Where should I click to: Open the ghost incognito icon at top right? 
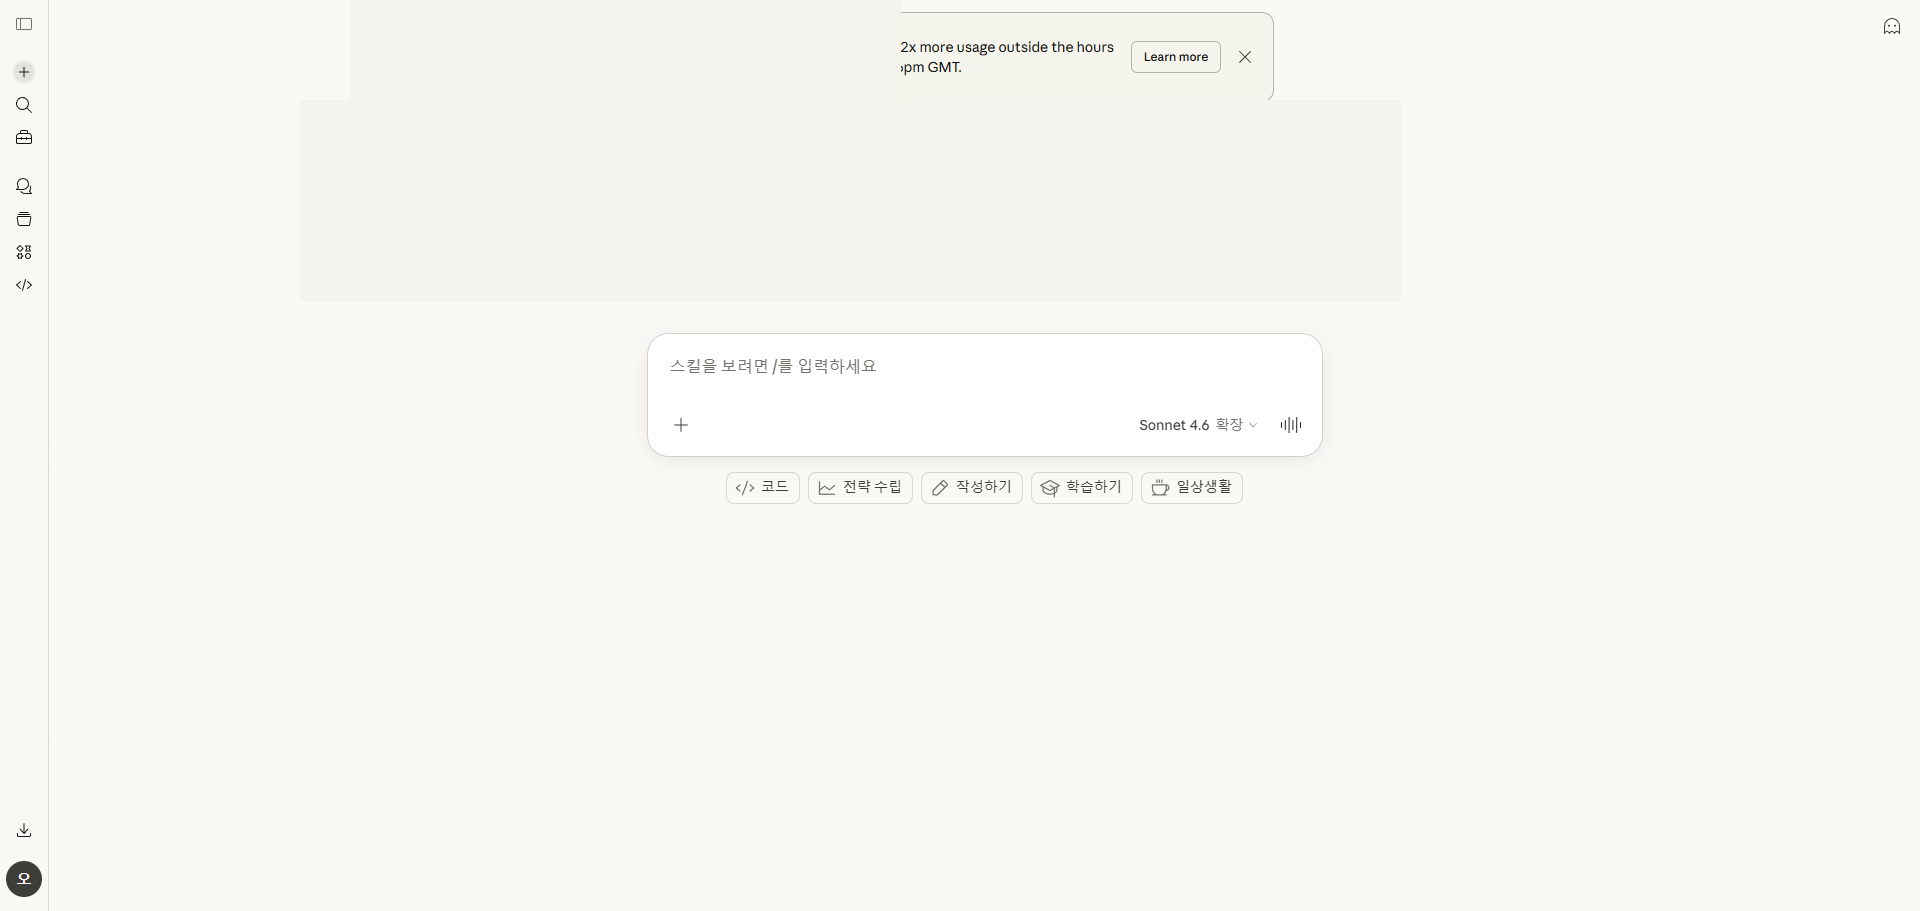click(x=1892, y=26)
